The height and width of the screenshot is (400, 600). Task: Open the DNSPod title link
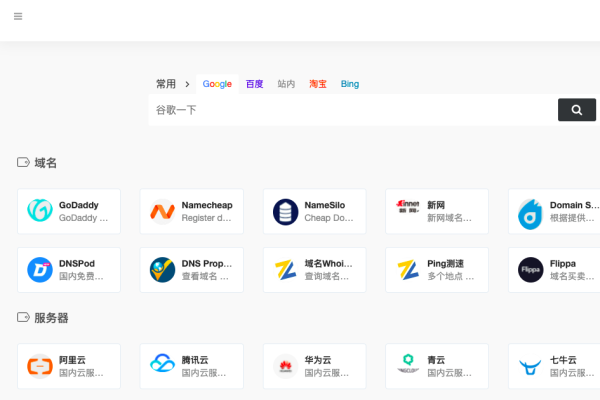tap(77, 264)
